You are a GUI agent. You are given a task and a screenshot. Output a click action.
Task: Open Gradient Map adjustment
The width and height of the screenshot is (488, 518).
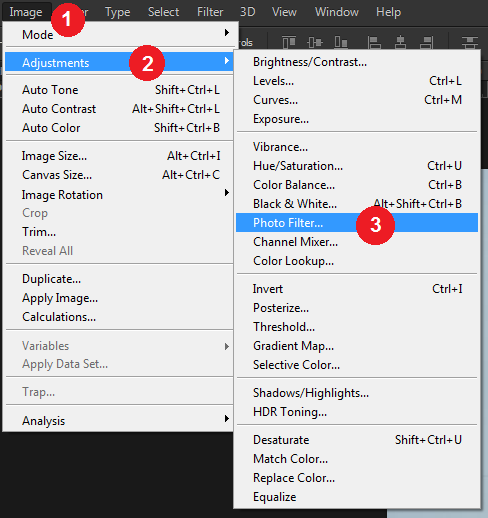pos(357,346)
